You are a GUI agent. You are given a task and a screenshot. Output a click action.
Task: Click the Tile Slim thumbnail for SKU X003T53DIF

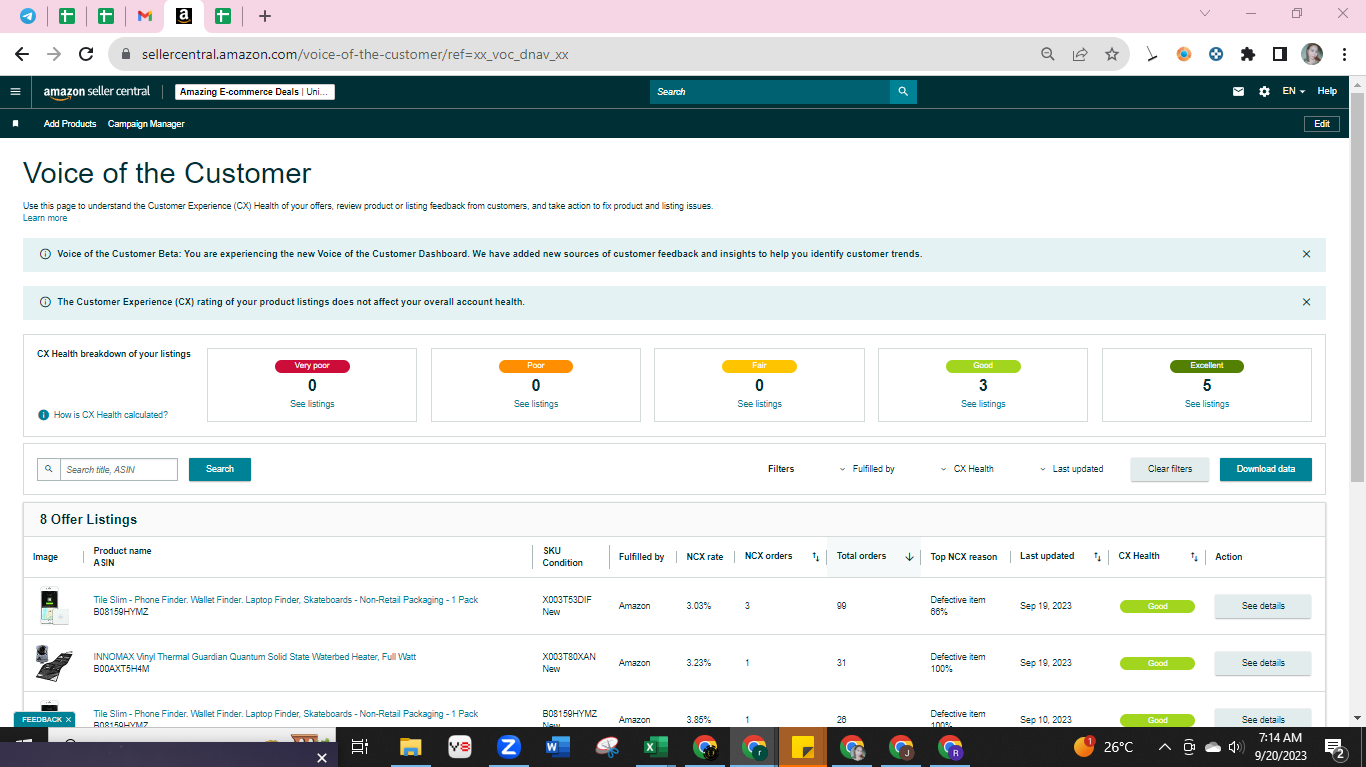coord(53,606)
